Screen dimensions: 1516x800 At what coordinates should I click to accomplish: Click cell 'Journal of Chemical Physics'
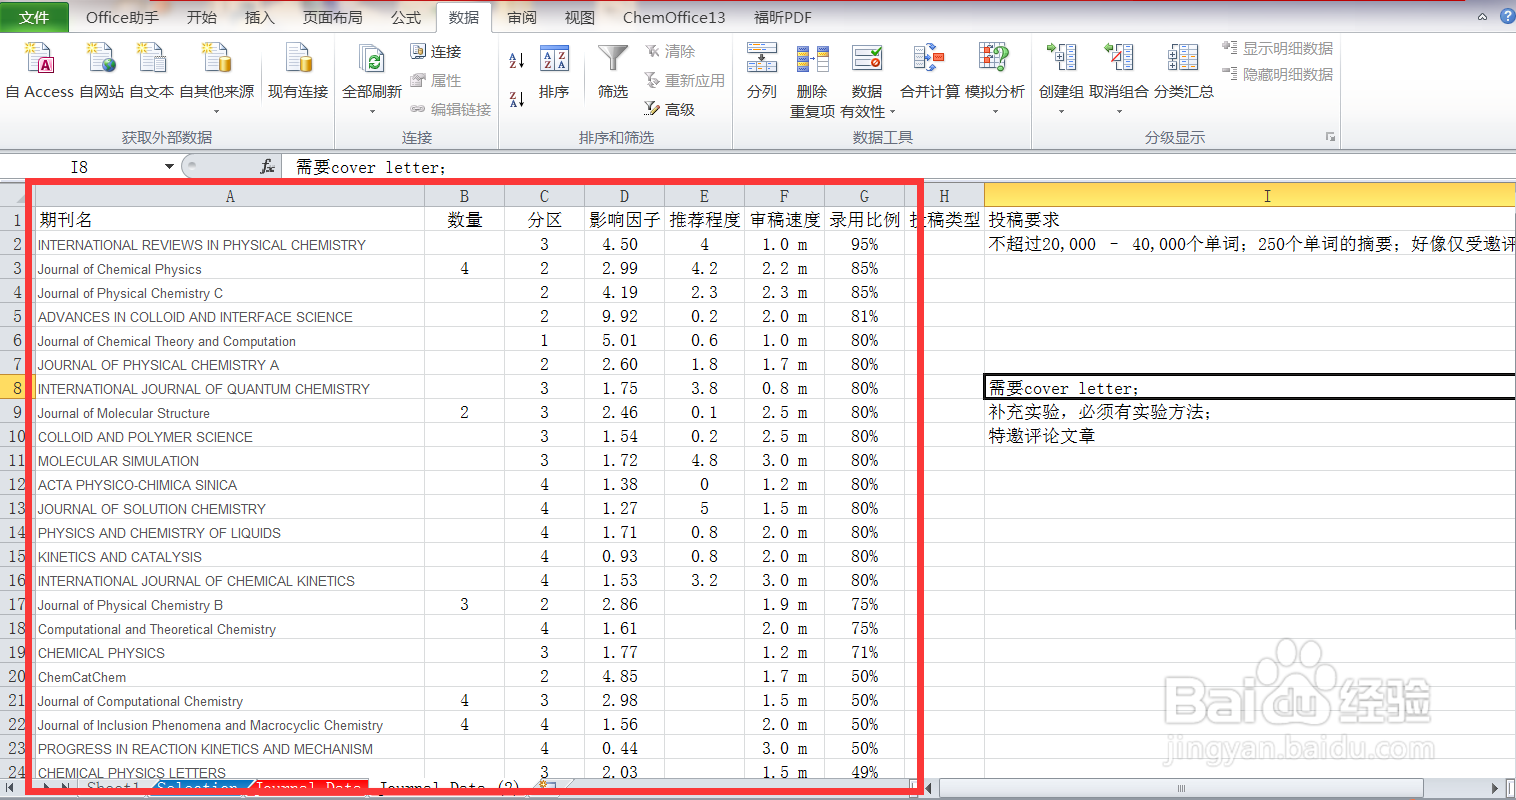click(x=229, y=269)
